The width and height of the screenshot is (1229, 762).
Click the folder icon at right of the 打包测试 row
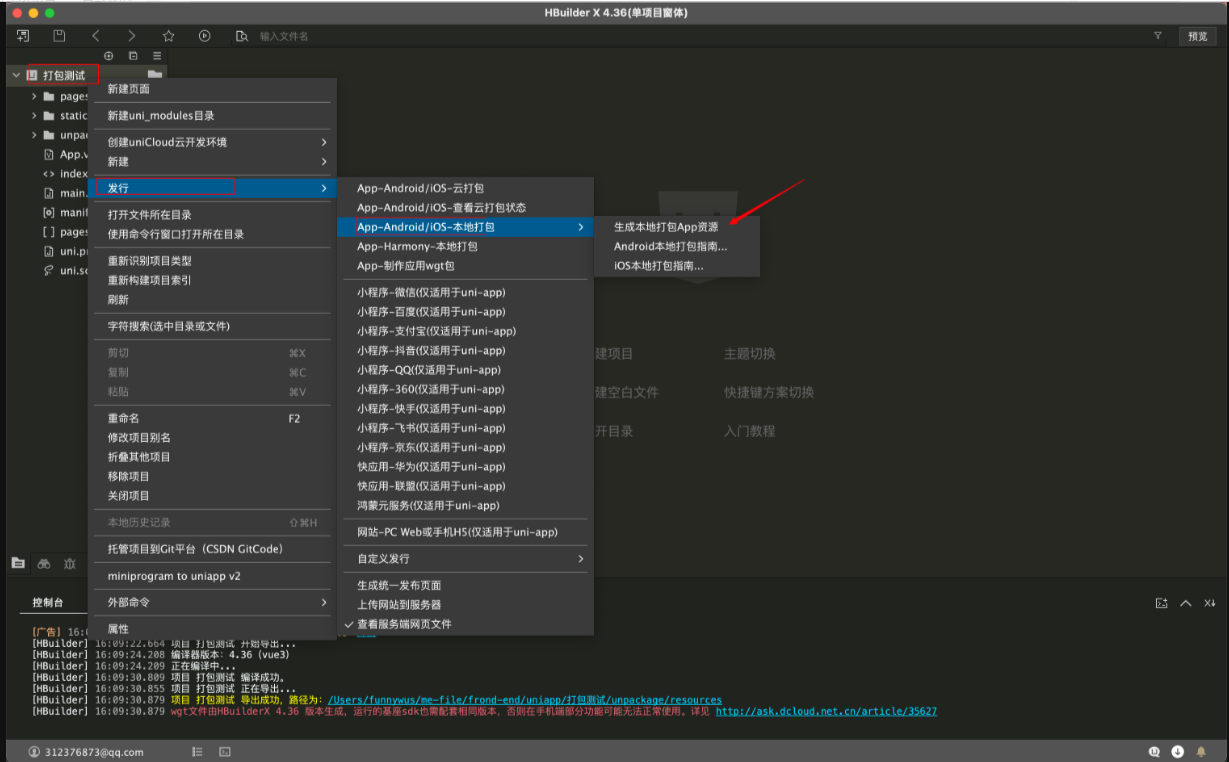click(155, 75)
